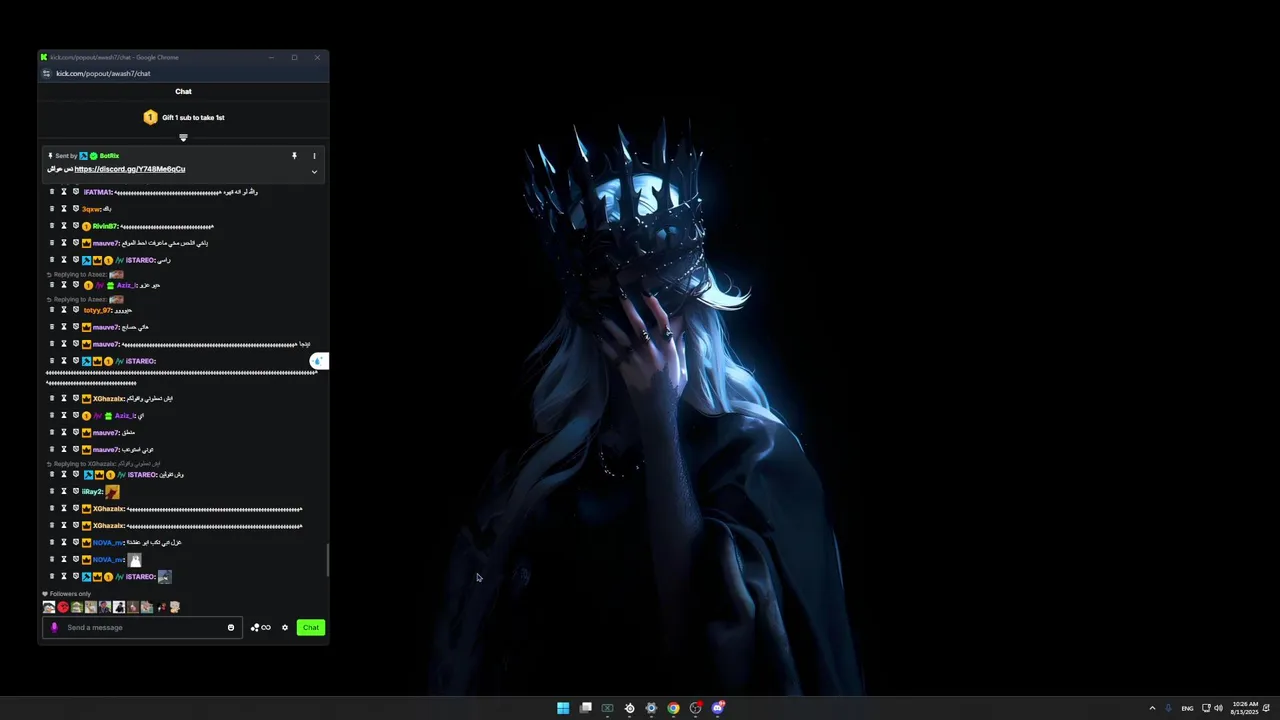The width and height of the screenshot is (1280, 720).
Task: Click 'Followers only' status text
Action: tap(70, 594)
